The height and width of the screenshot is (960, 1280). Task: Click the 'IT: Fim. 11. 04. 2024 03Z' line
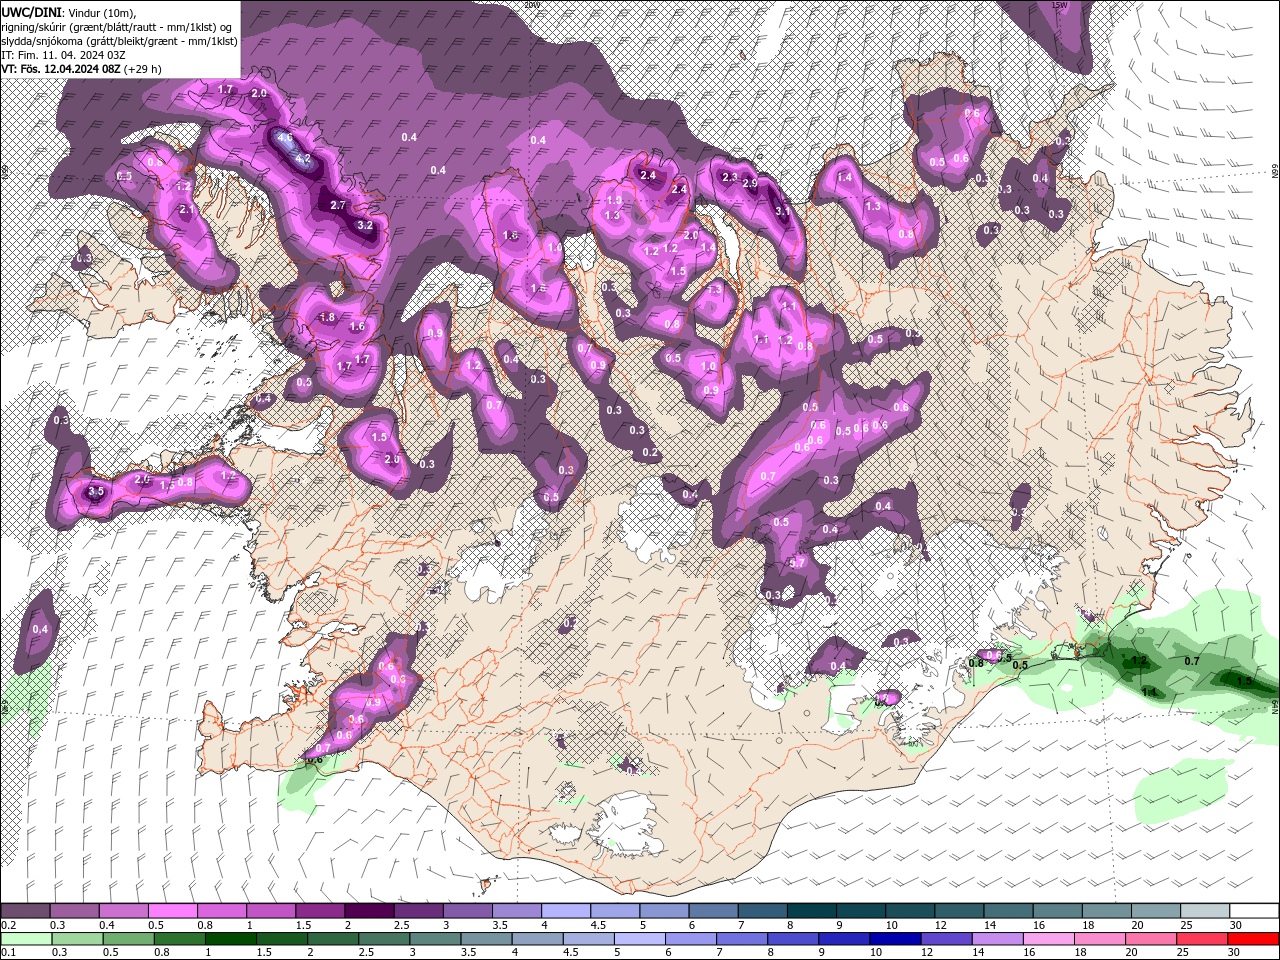tap(62, 55)
